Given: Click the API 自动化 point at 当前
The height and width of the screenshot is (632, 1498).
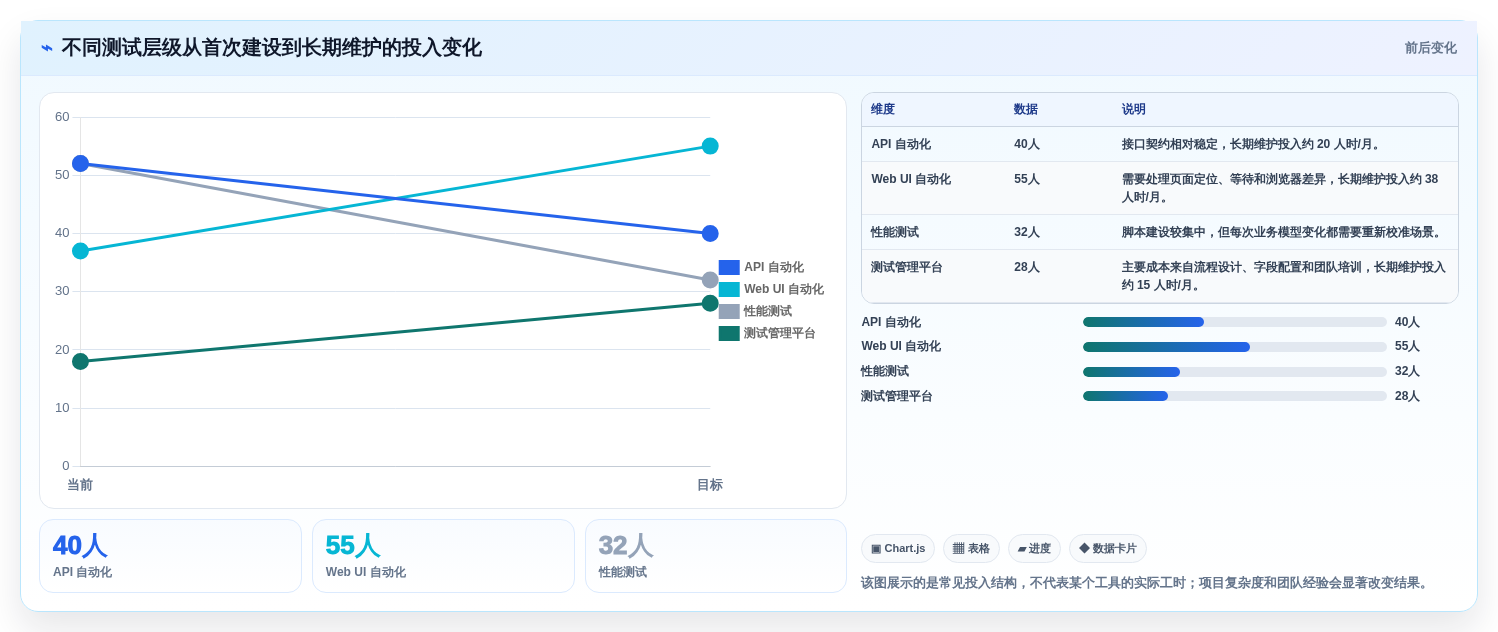Looking at the screenshot, I should 80,163.
